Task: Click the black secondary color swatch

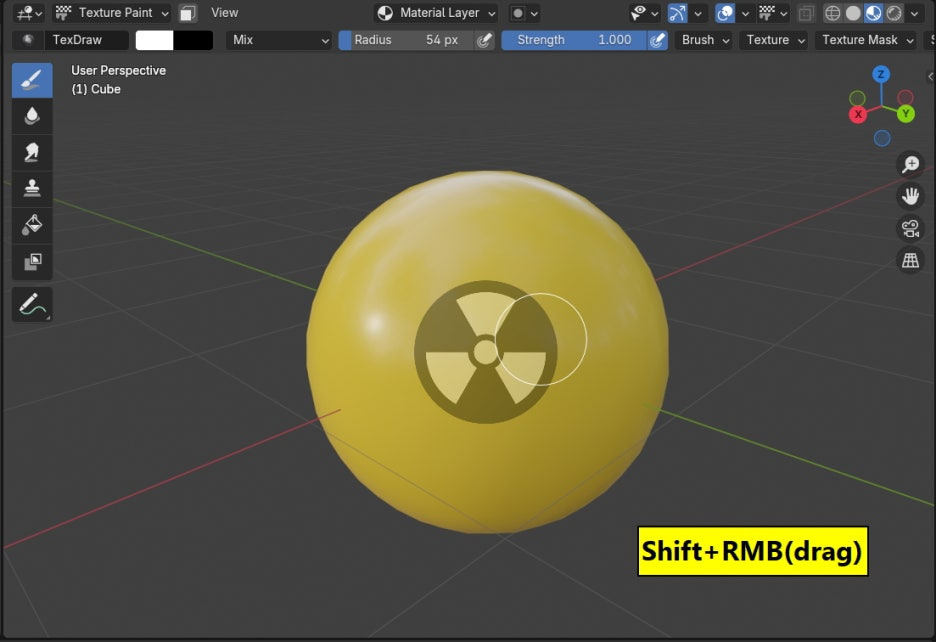Action: (x=193, y=40)
